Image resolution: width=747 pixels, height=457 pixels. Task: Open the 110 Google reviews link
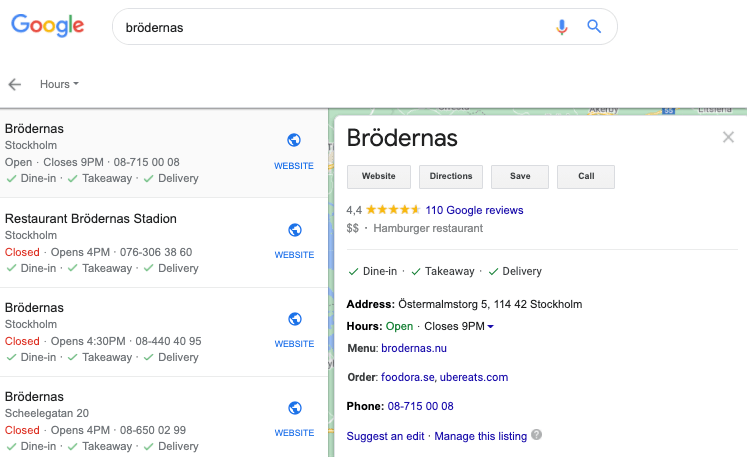(x=474, y=210)
